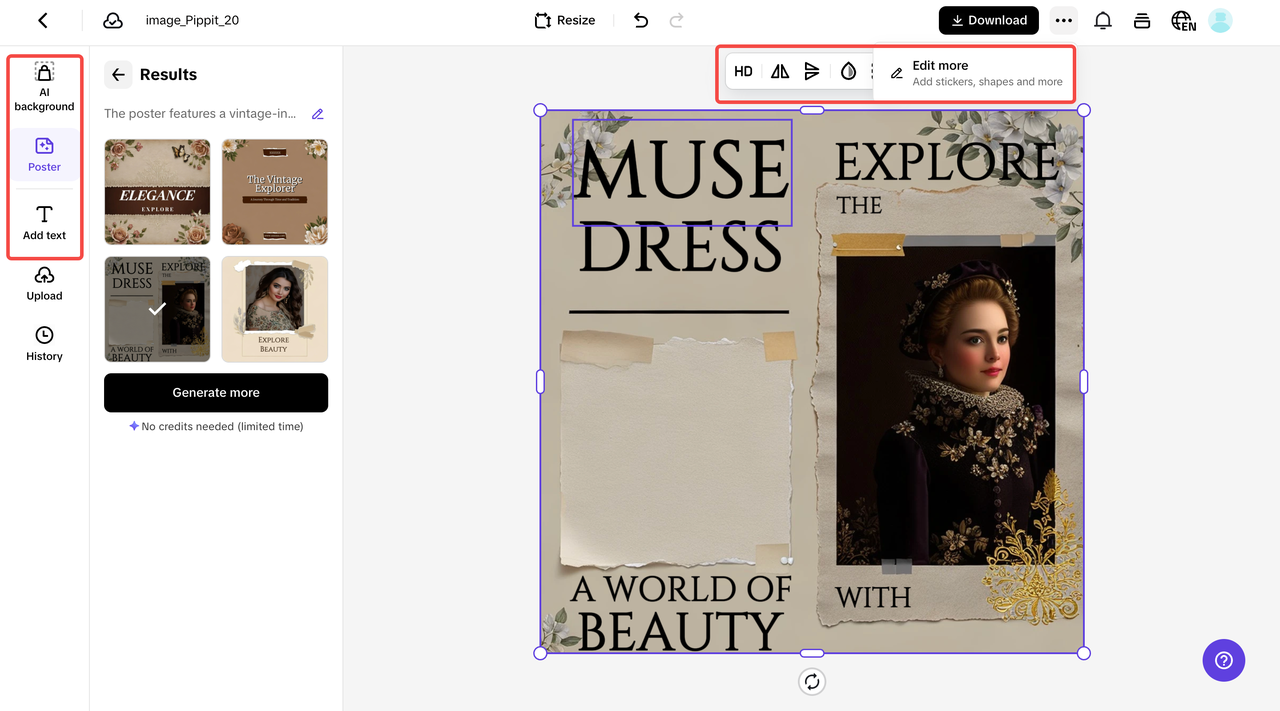Select Edit more from the menu
This screenshot has width=1280, height=711.
click(x=975, y=73)
